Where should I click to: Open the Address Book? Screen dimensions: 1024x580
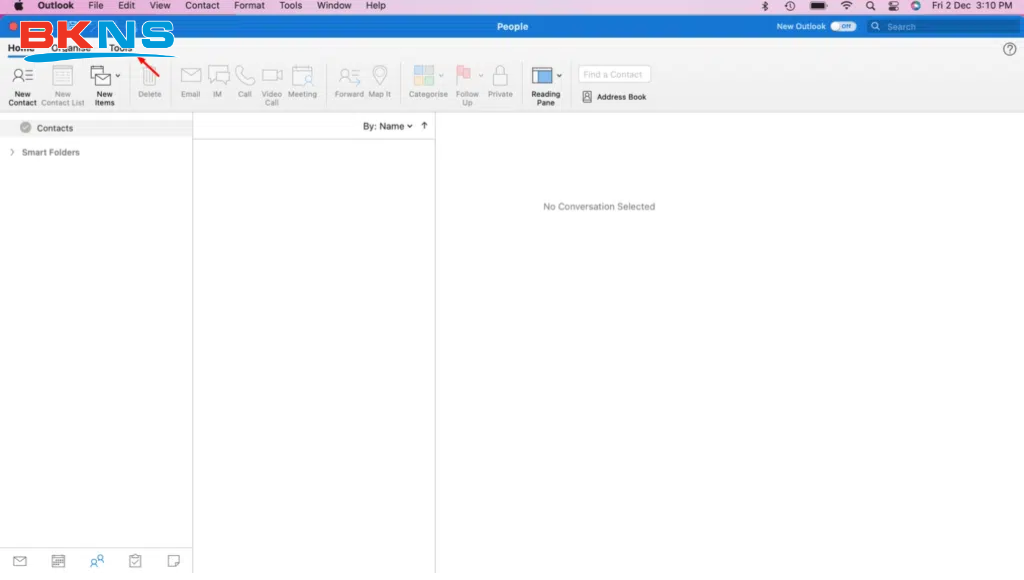pyautogui.click(x=613, y=97)
